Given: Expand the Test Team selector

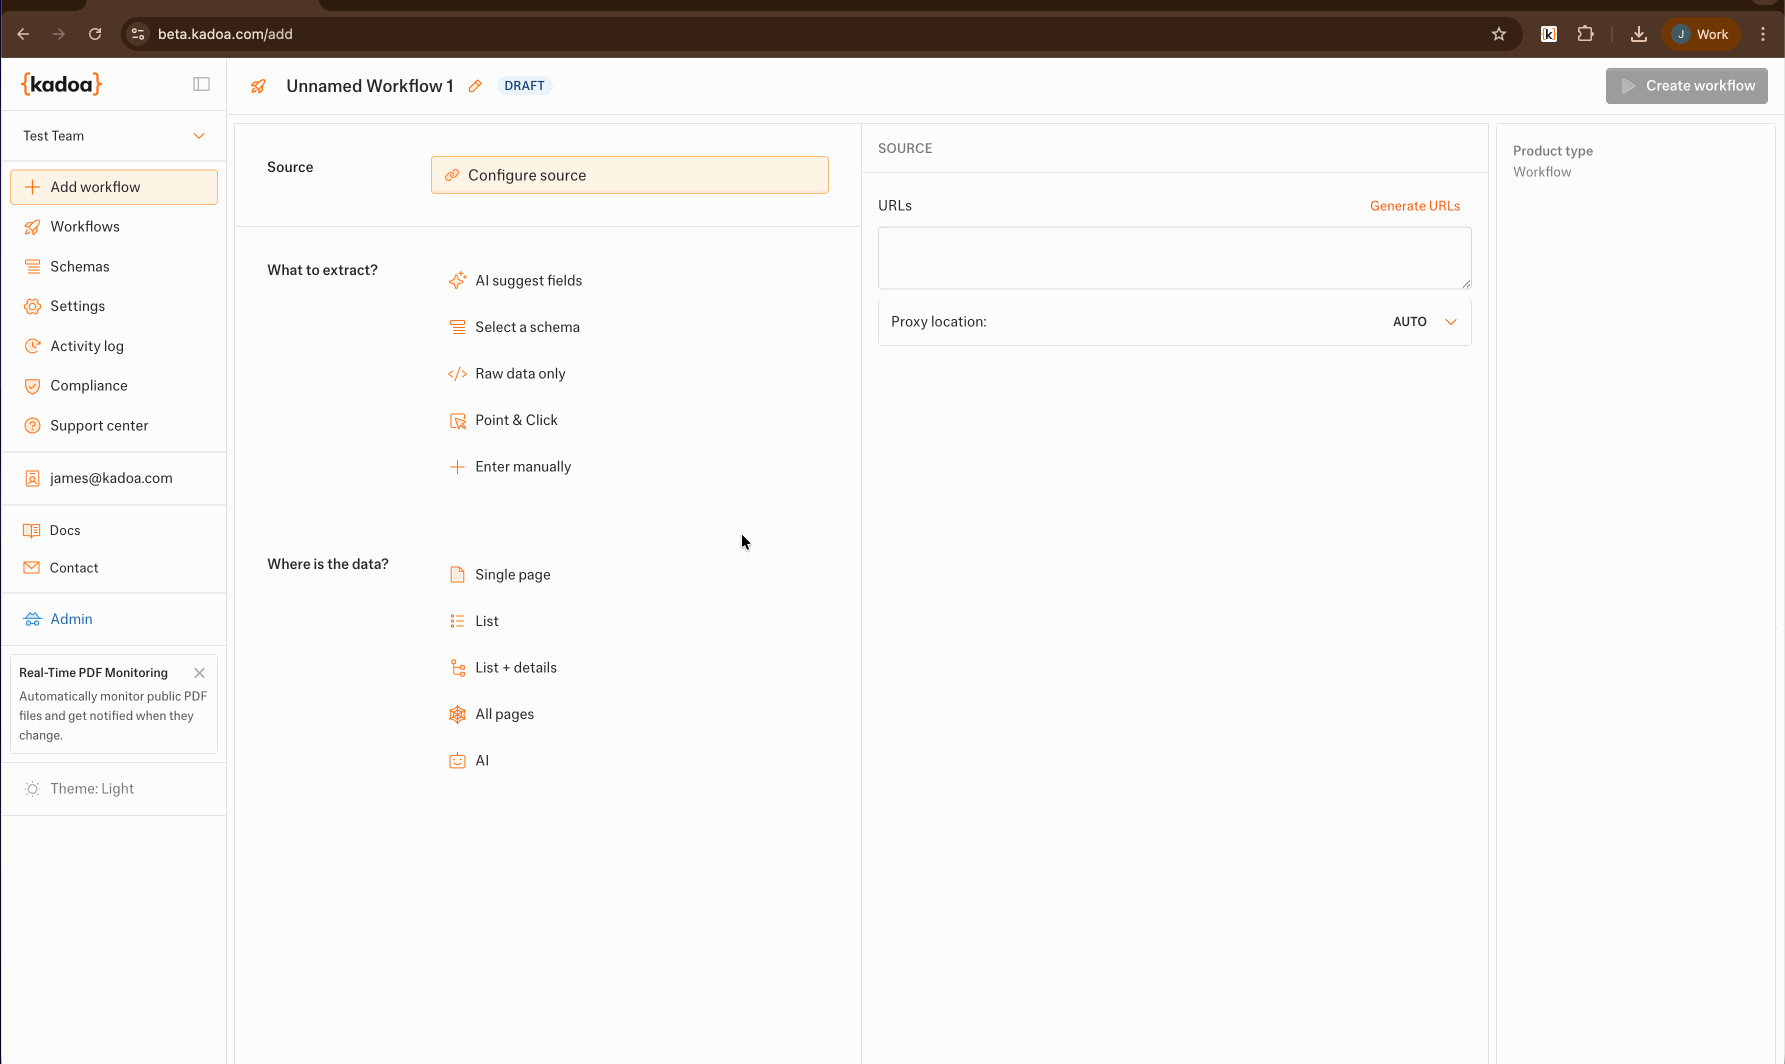Looking at the screenshot, I should click(113, 136).
